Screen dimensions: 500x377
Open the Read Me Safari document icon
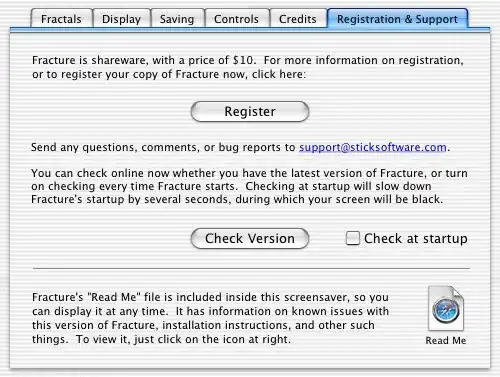(x=446, y=308)
